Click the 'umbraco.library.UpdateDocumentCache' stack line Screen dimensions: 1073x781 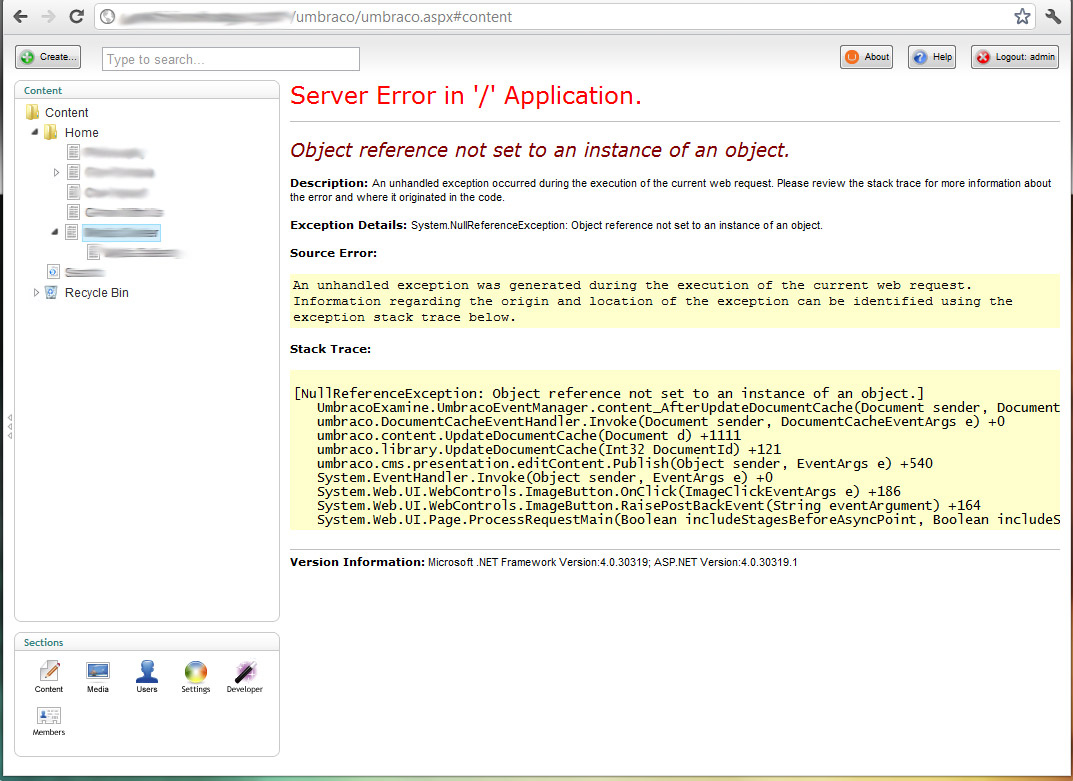point(549,450)
